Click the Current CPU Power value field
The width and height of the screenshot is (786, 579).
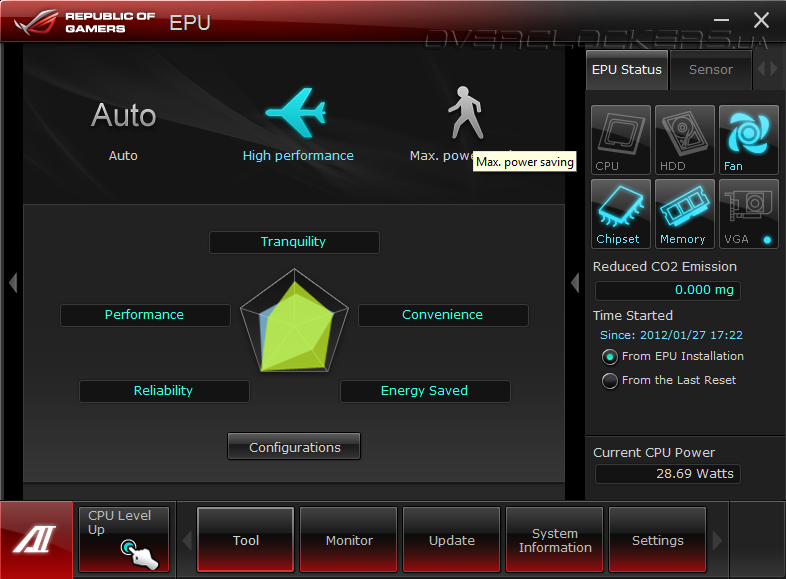(x=667, y=474)
